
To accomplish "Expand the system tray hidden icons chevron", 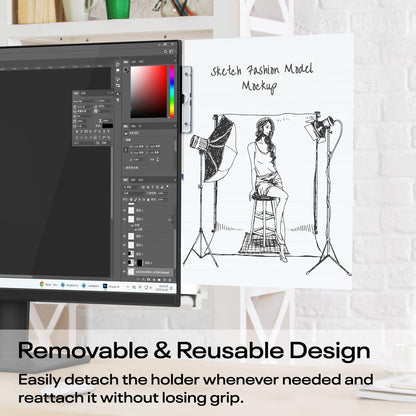I will [128, 287].
